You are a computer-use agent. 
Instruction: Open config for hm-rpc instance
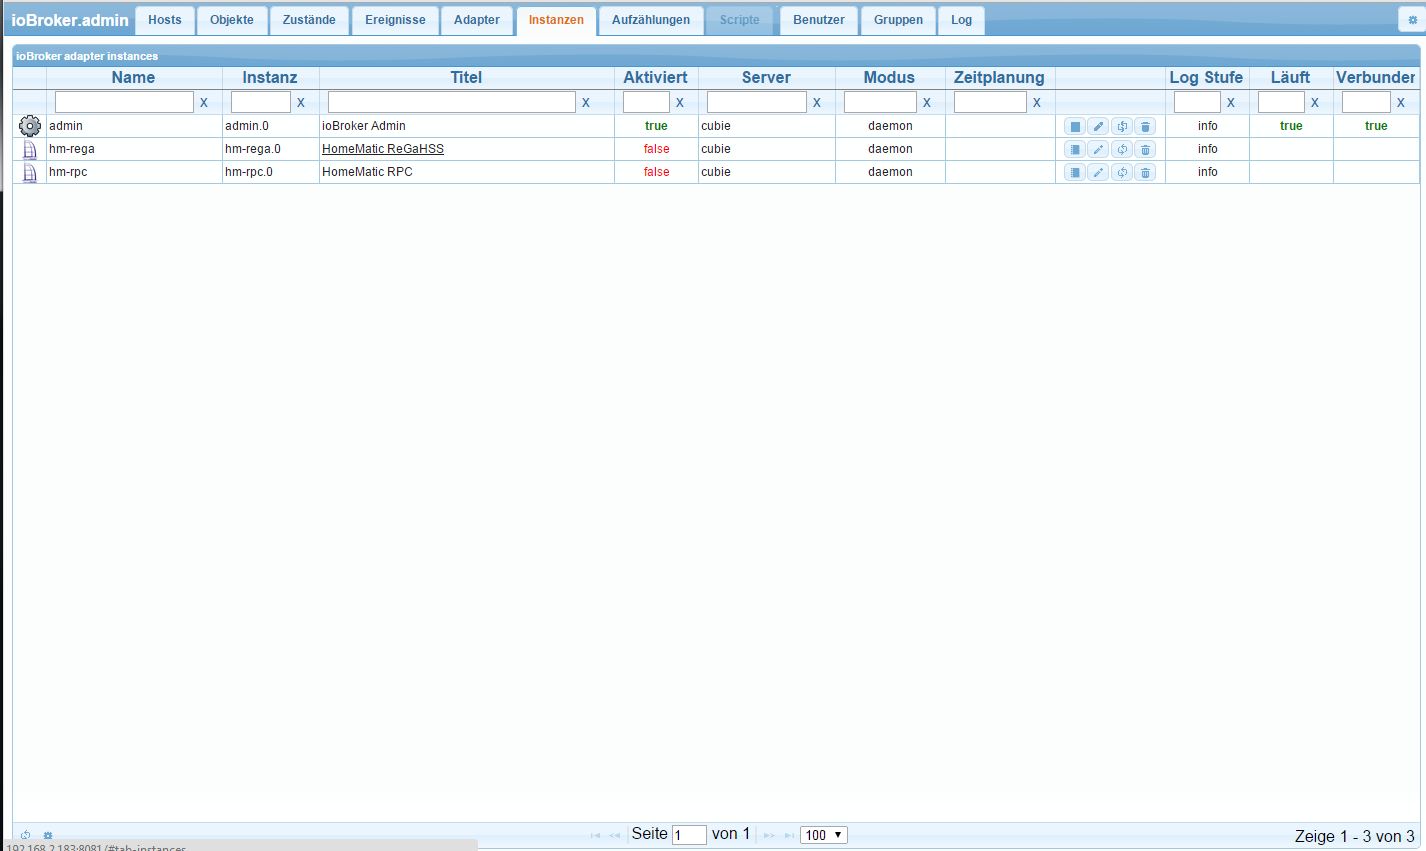pos(1075,172)
